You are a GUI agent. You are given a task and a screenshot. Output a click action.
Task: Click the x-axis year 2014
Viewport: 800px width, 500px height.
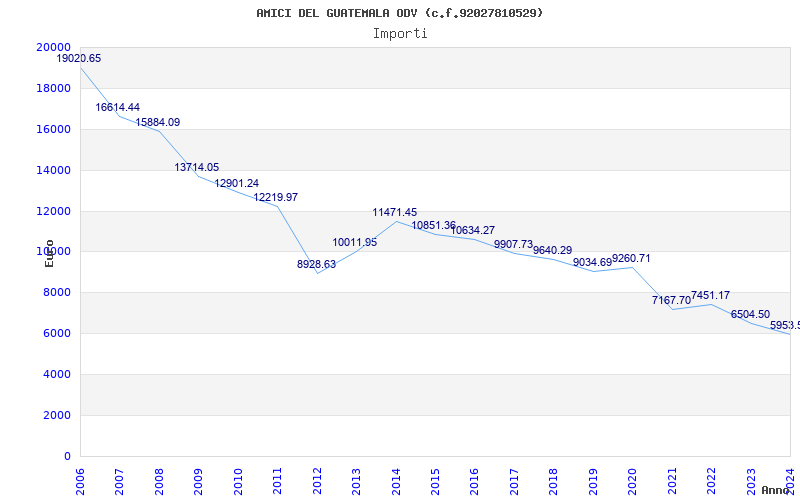click(396, 481)
